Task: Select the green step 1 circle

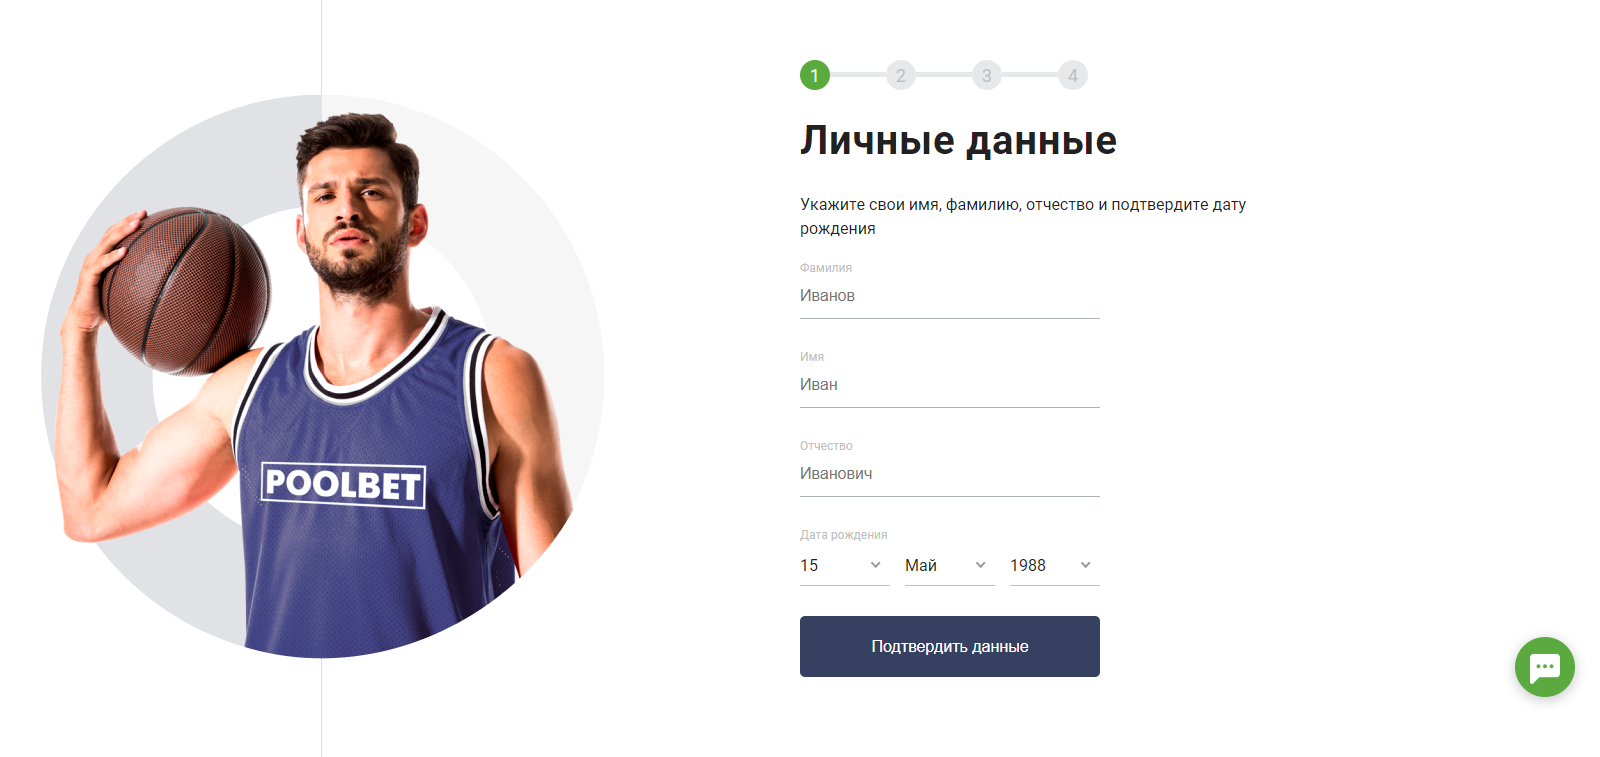Action: [x=815, y=75]
